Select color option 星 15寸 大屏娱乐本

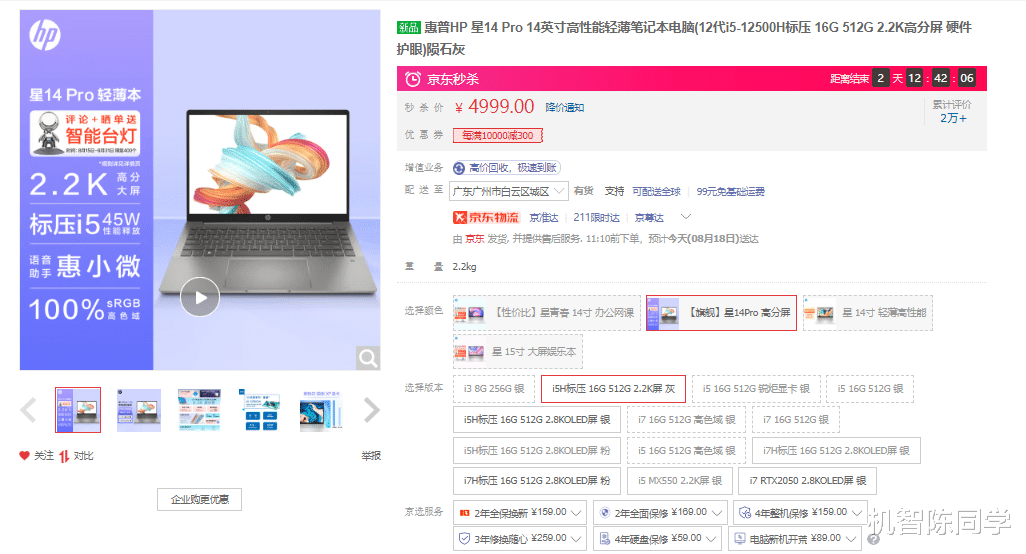coord(518,352)
